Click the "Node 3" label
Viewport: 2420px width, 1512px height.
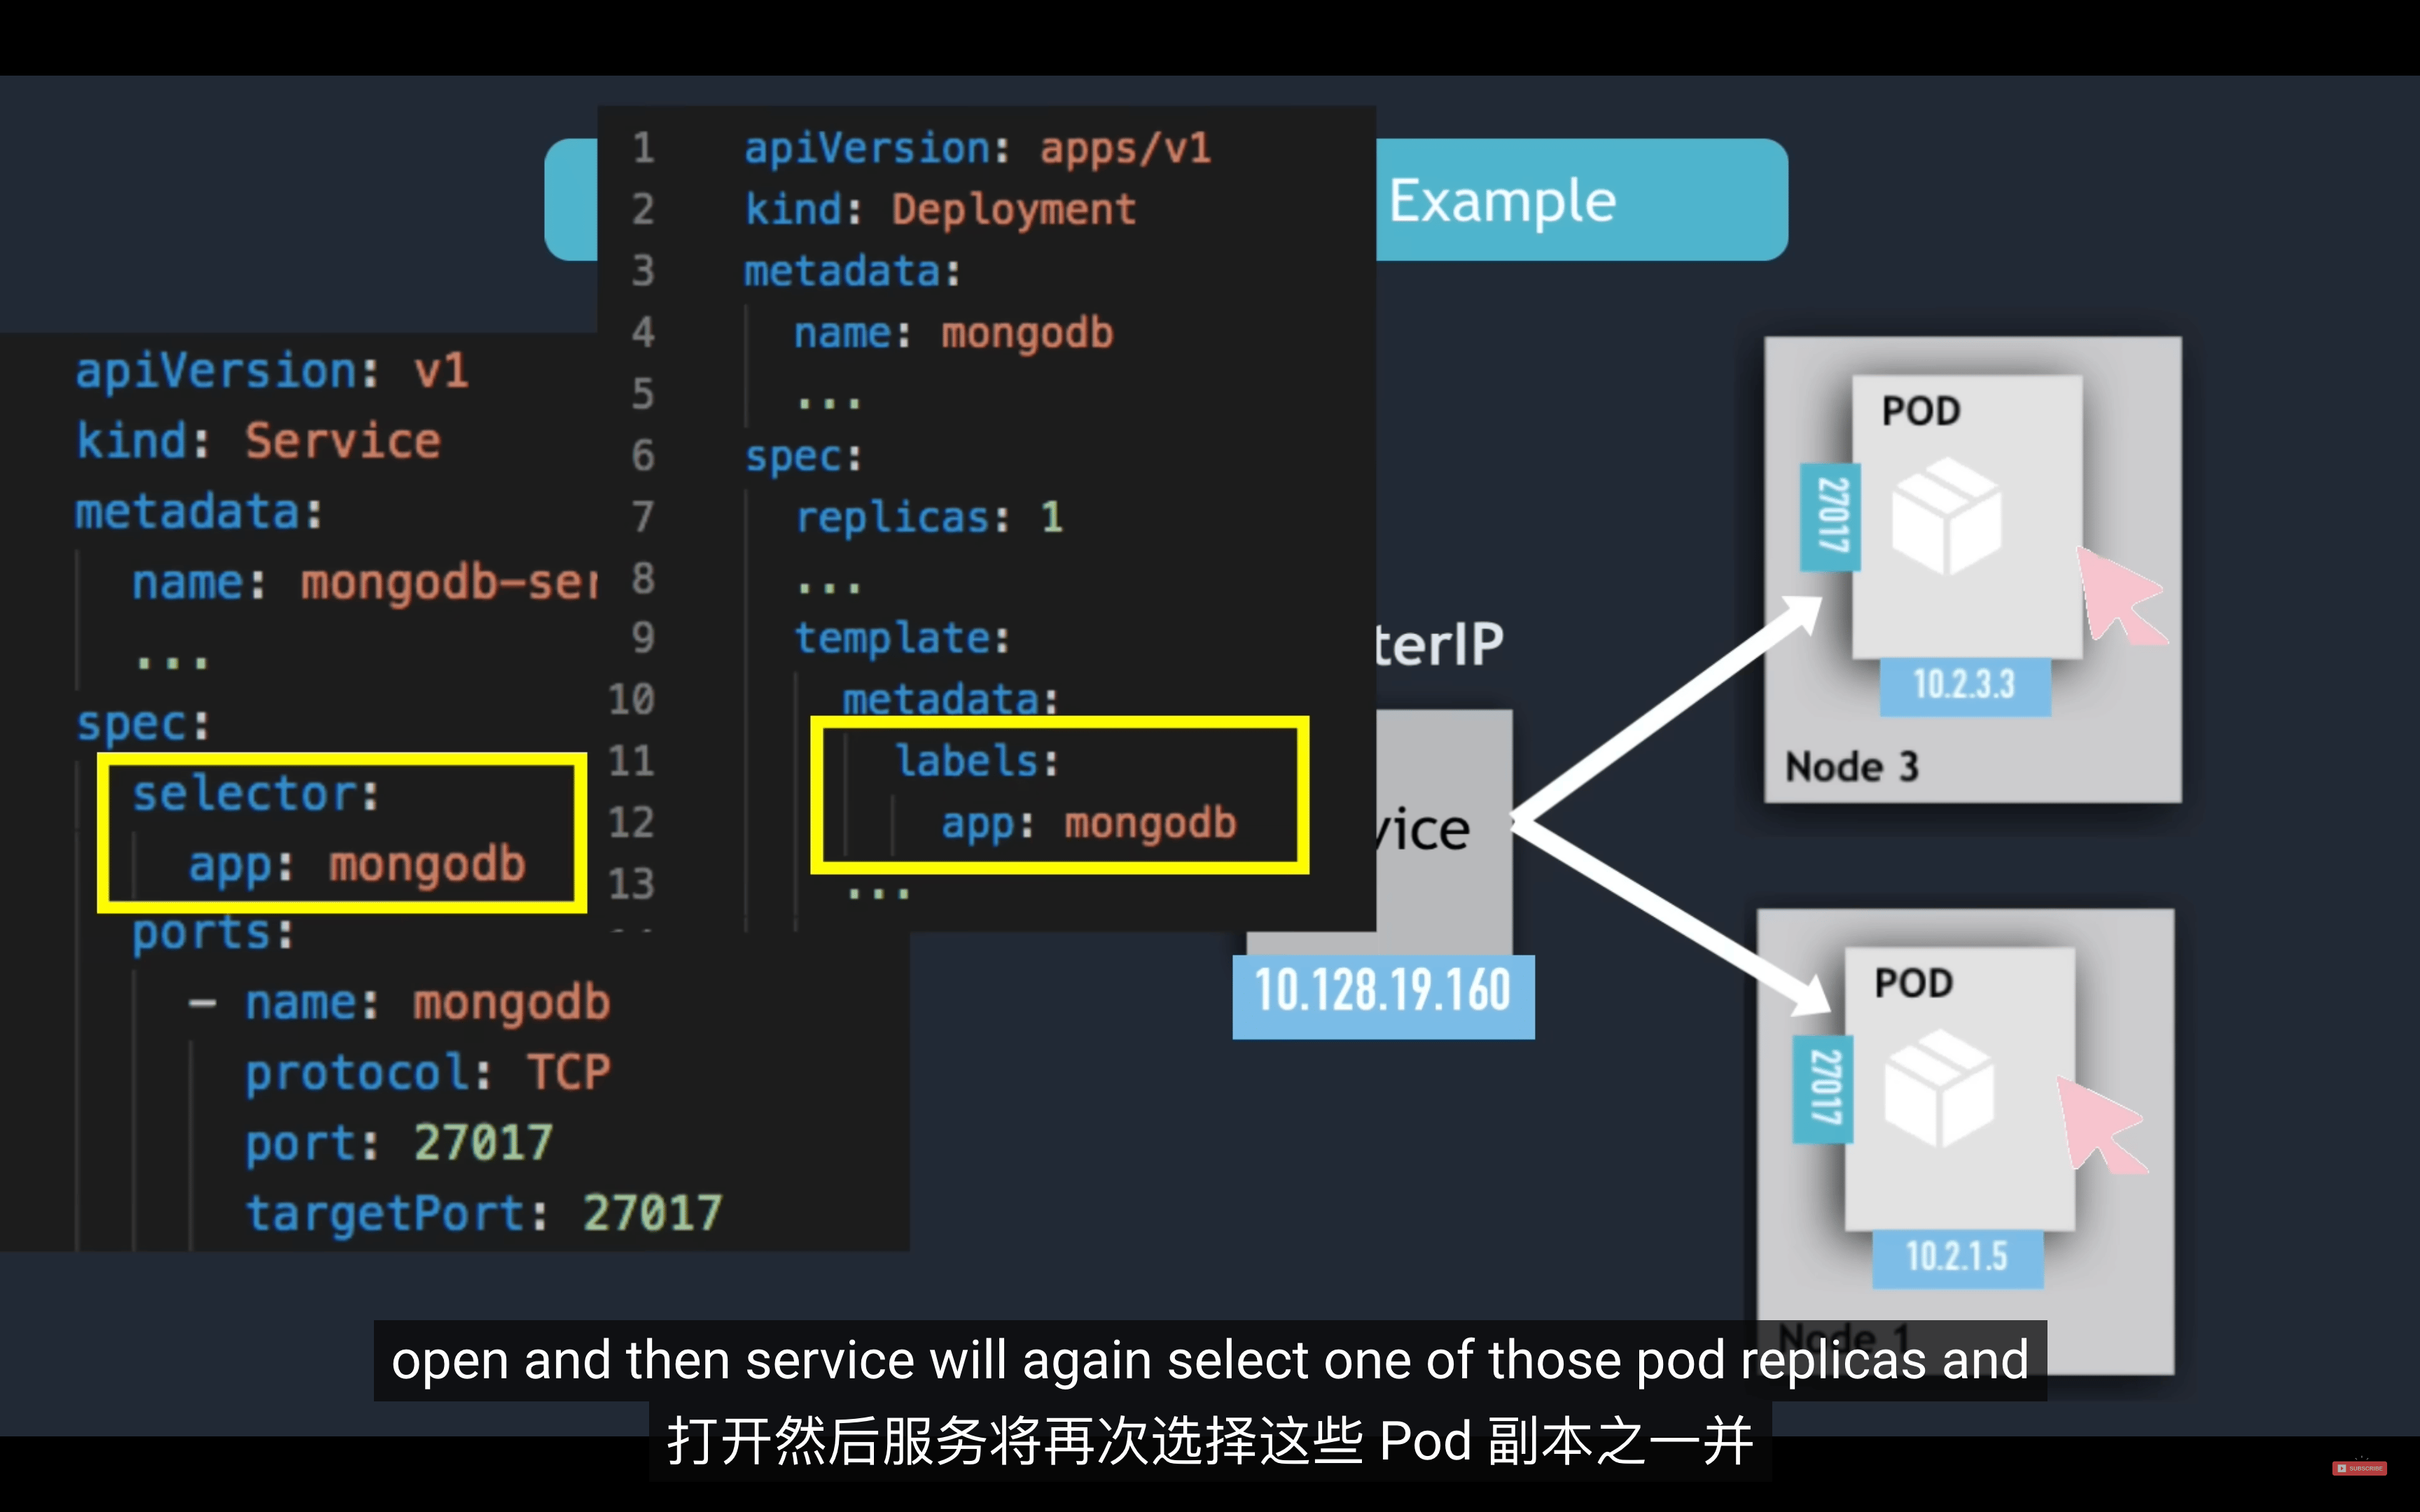point(1851,767)
